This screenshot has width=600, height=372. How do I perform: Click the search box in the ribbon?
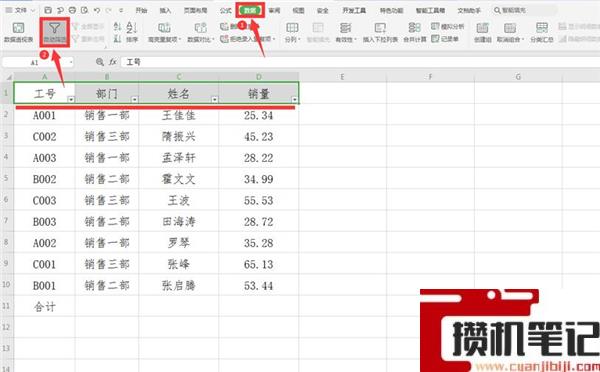click(x=524, y=10)
